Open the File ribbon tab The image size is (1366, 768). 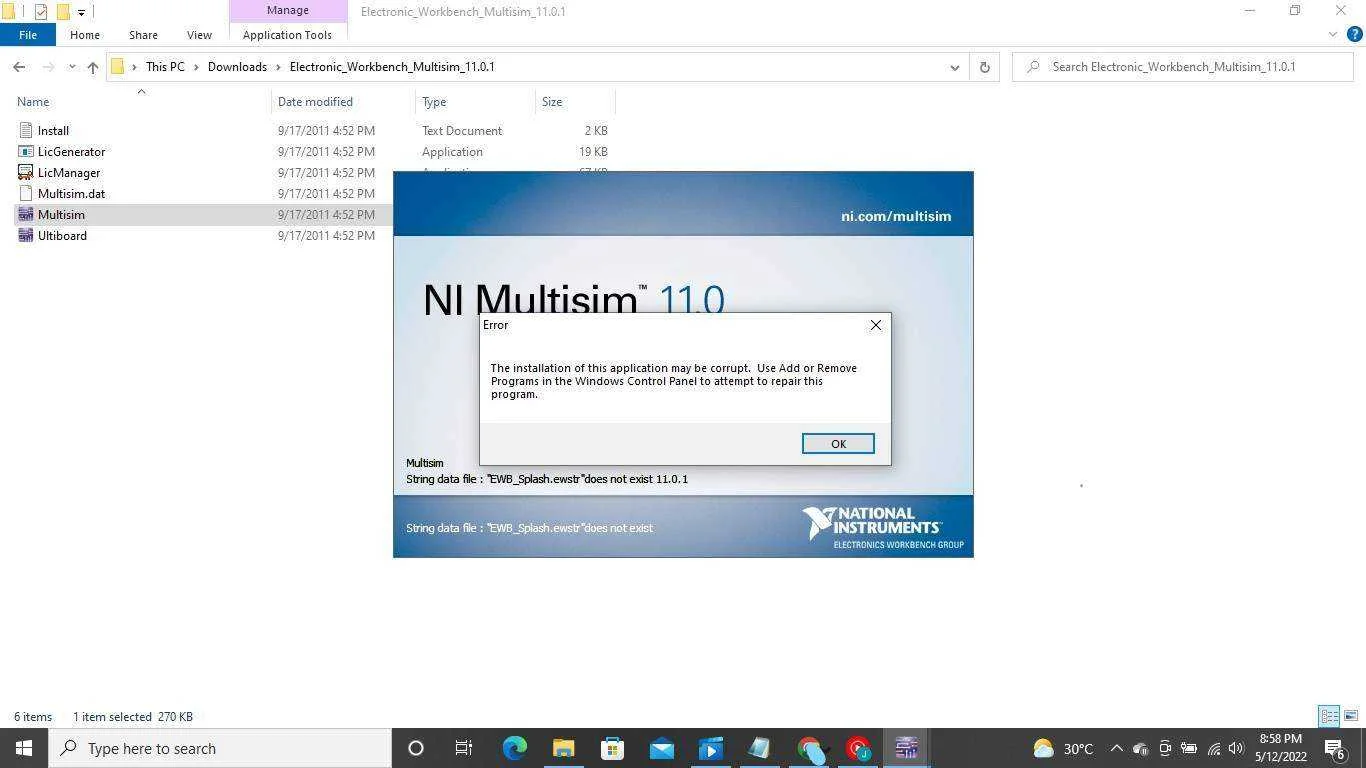coord(28,35)
